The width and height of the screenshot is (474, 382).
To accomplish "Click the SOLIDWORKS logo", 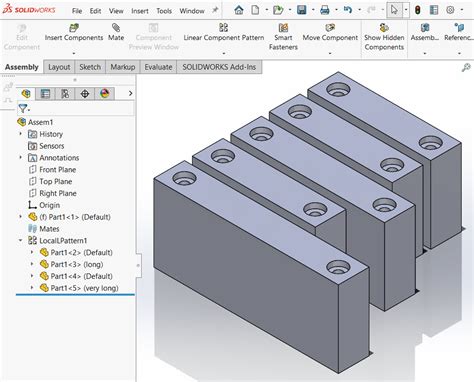I will click(29, 10).
